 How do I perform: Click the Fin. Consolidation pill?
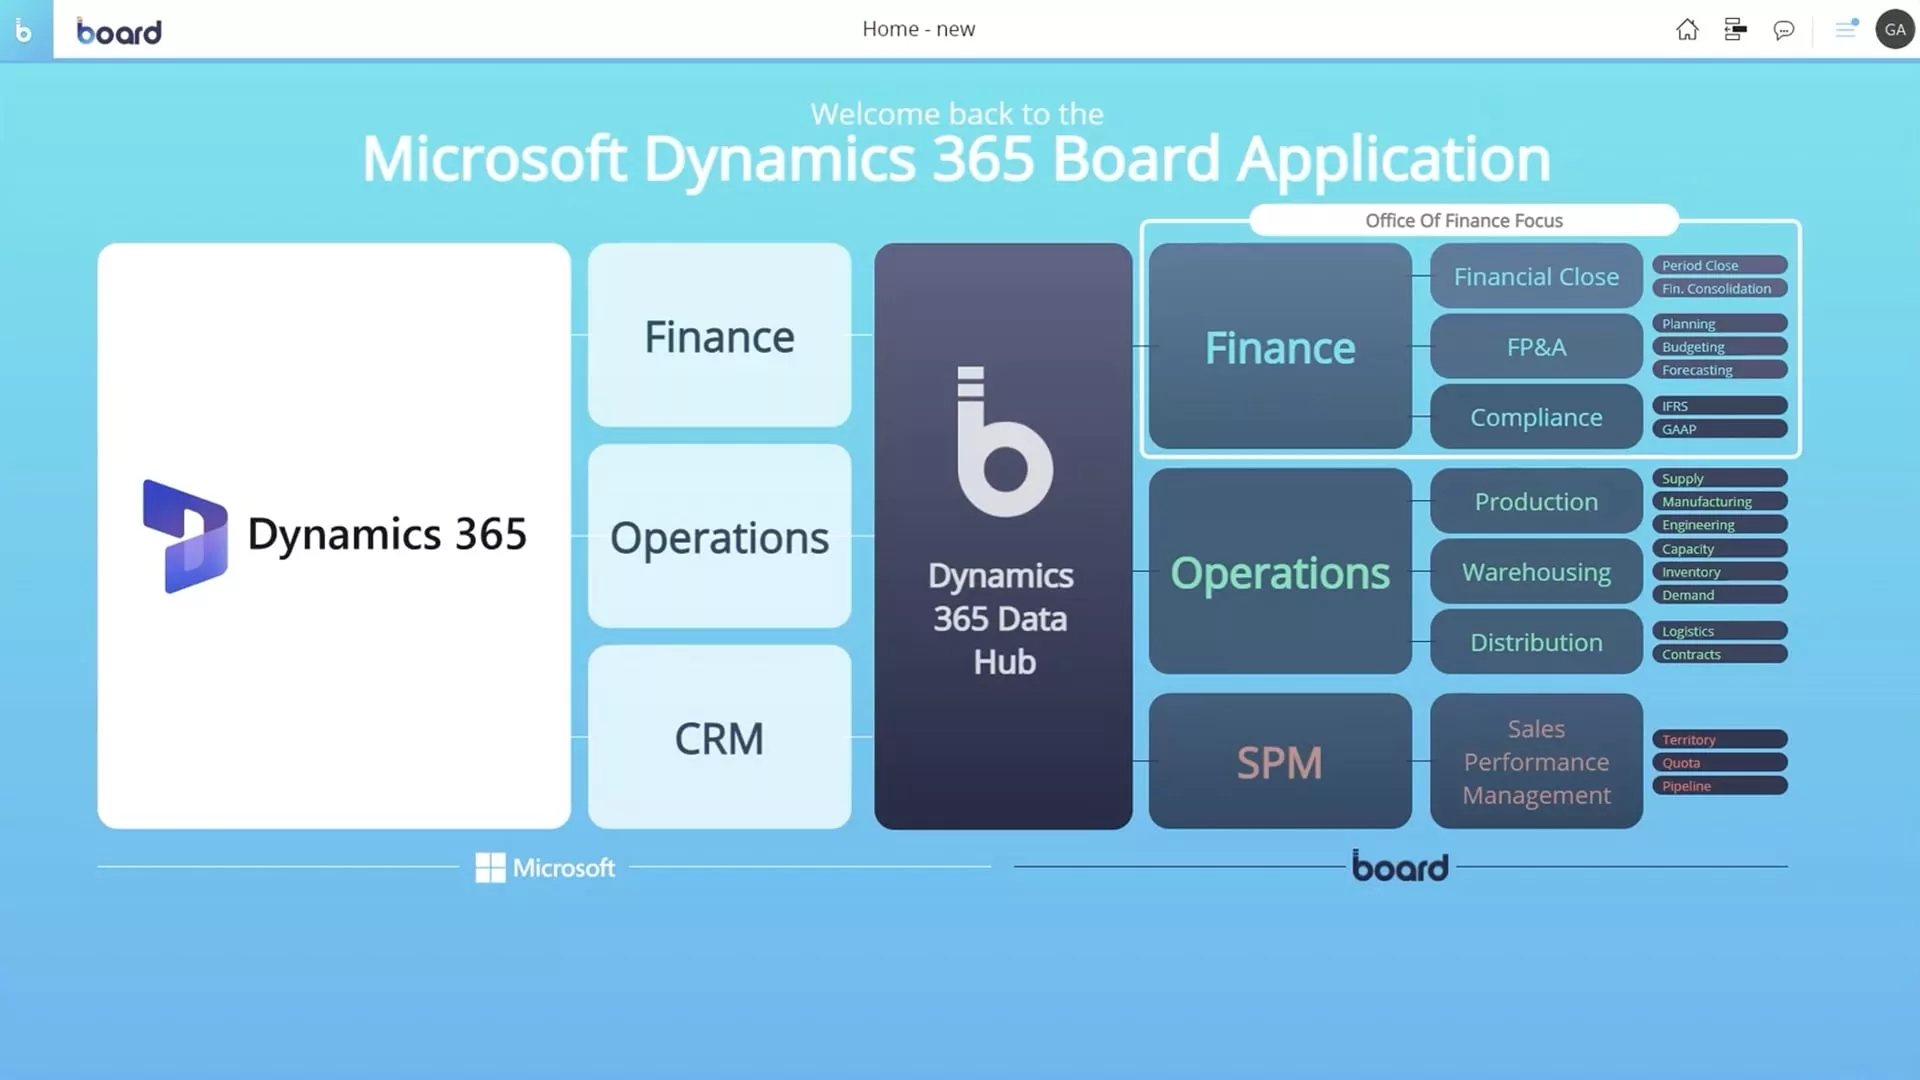pos(1719,288)
